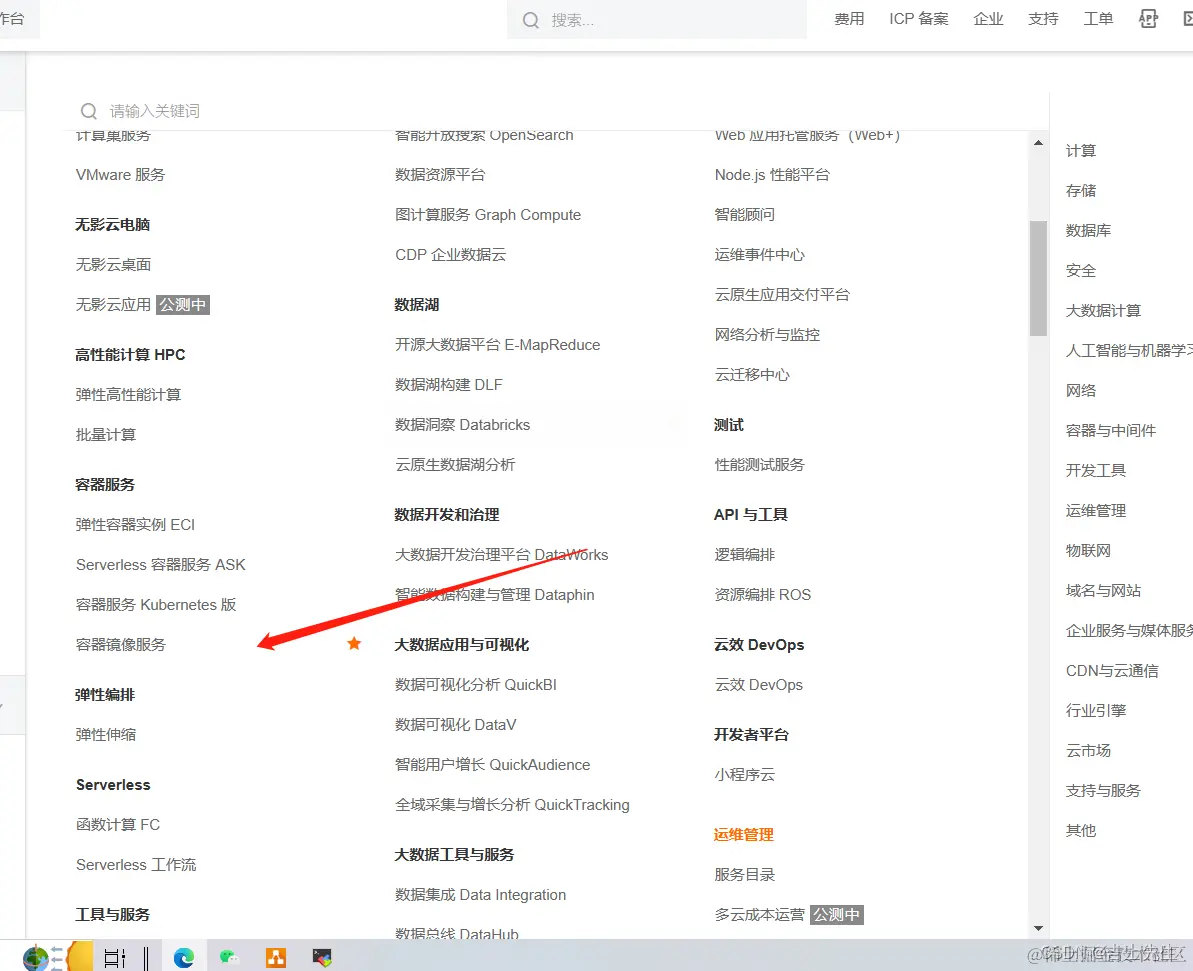
Task: Click the product list scrollbar thumb
Action: pos(1039,278)
